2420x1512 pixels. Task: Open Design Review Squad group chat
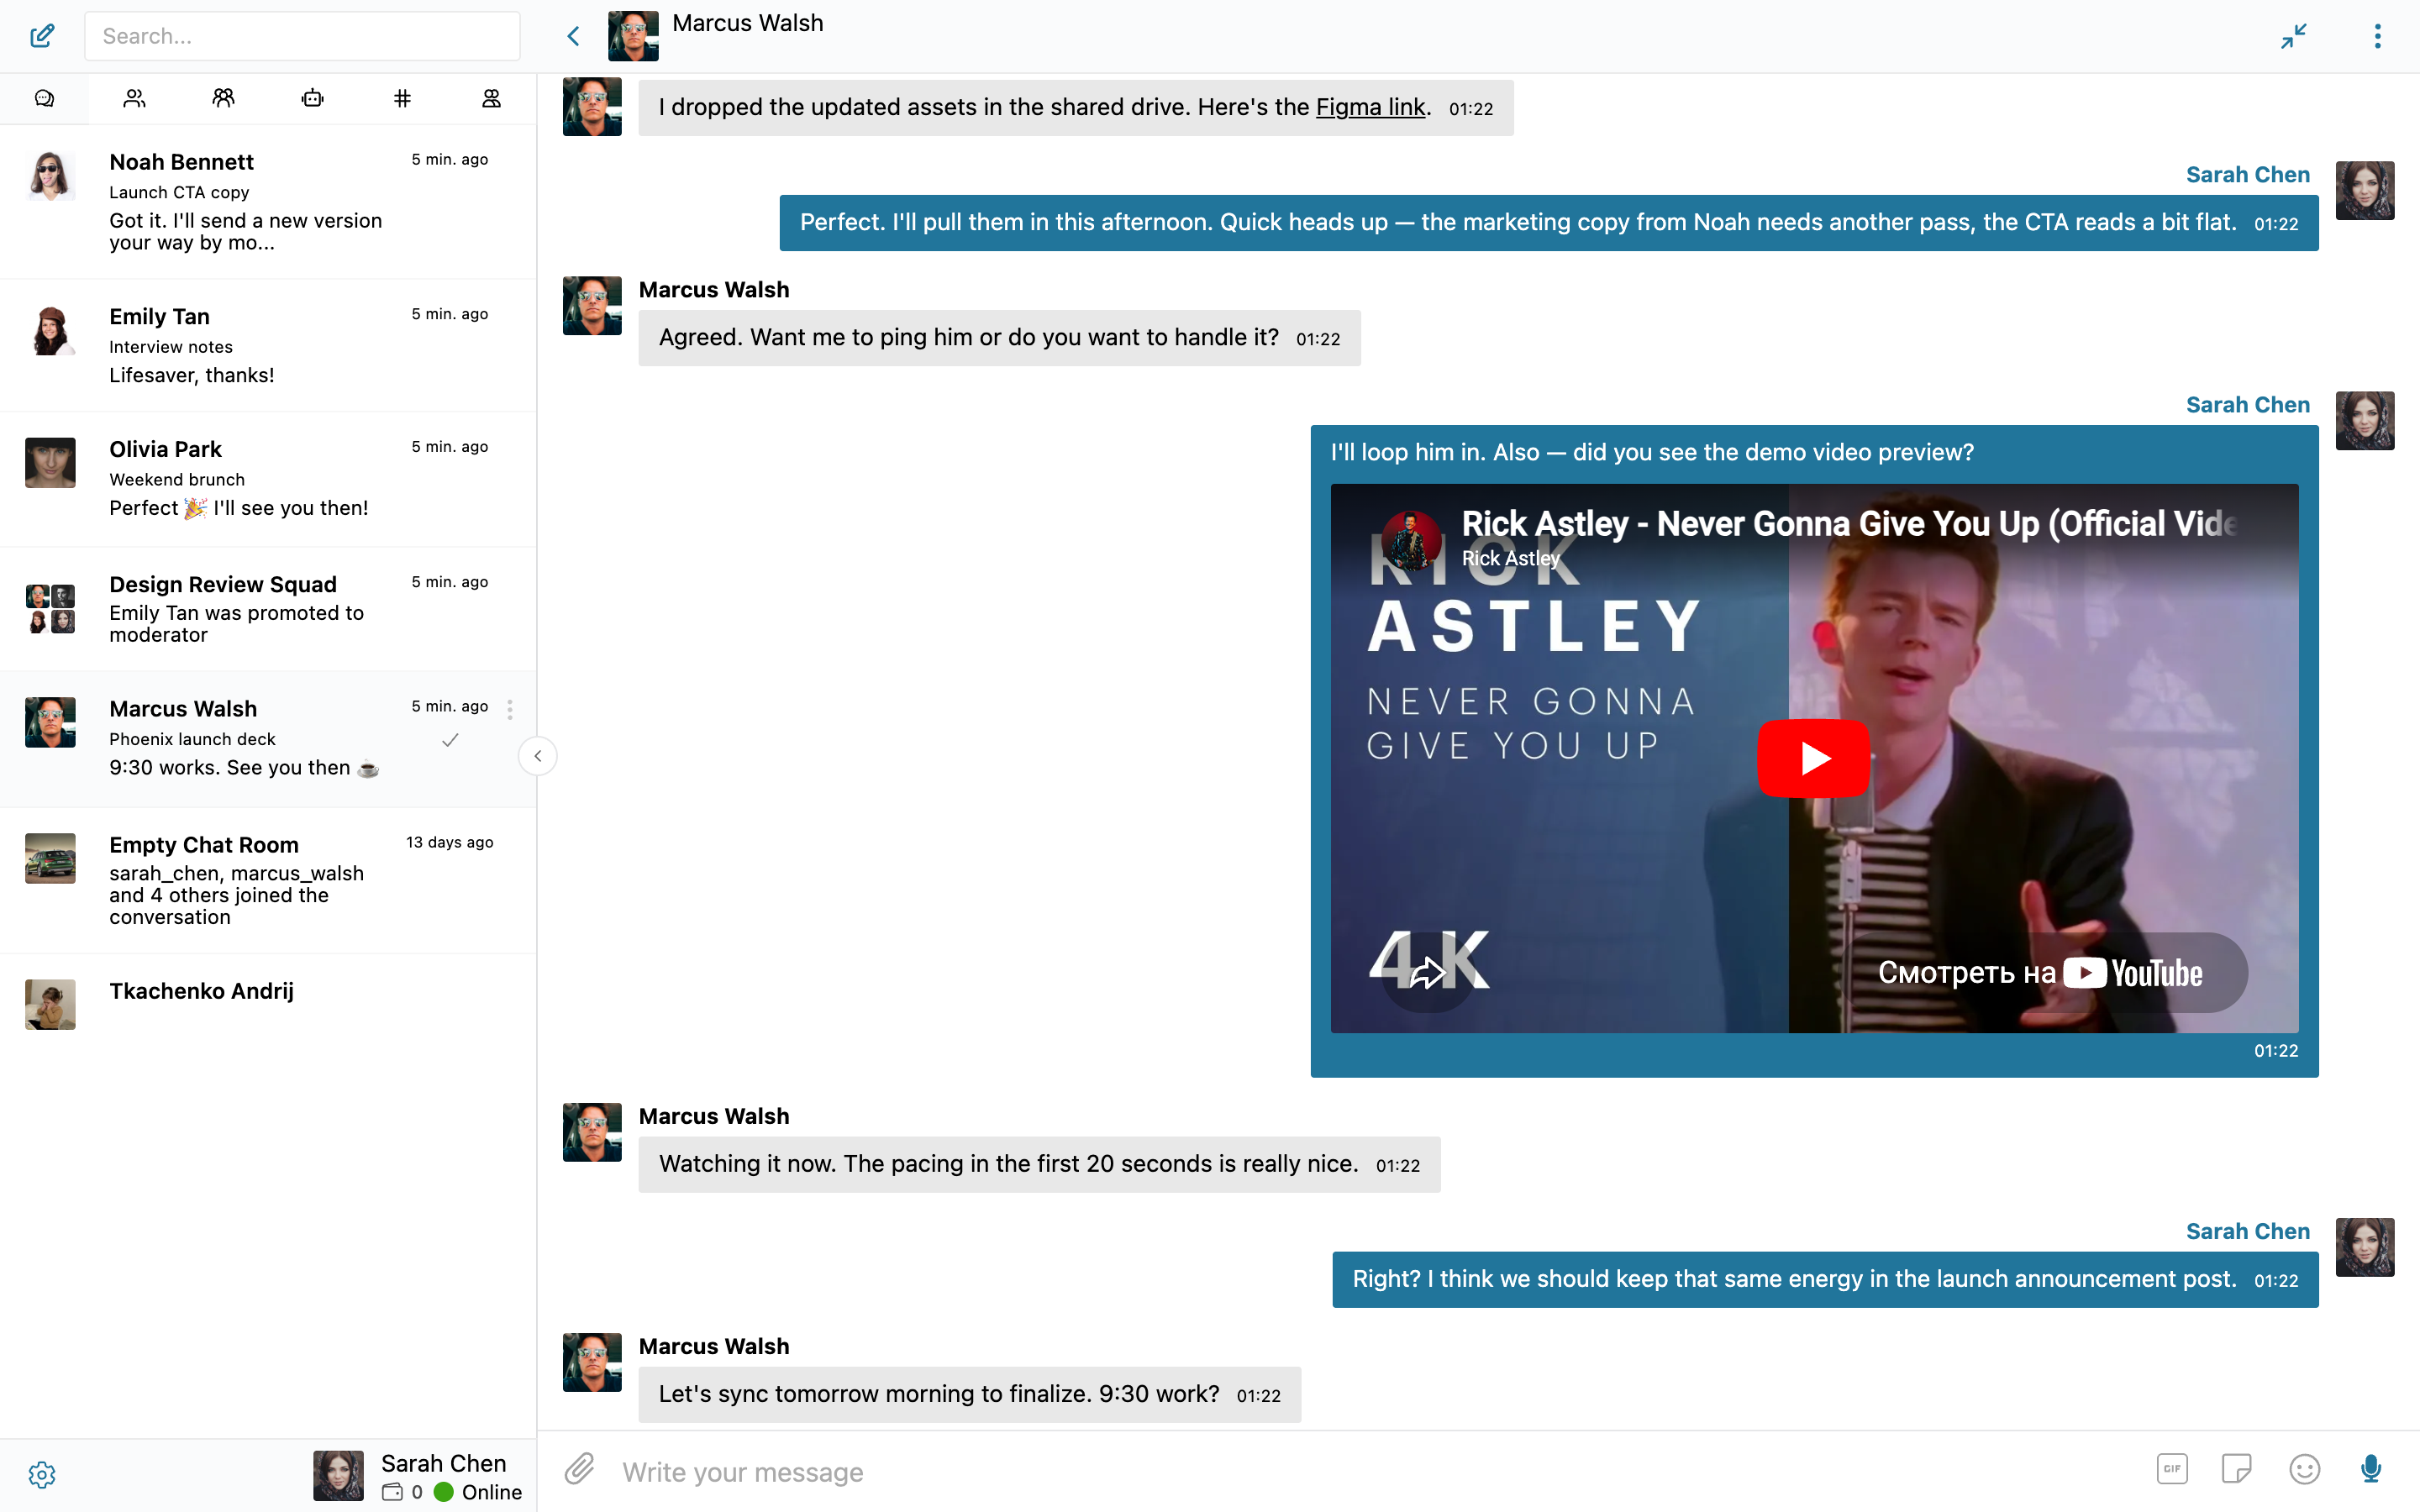268,609
